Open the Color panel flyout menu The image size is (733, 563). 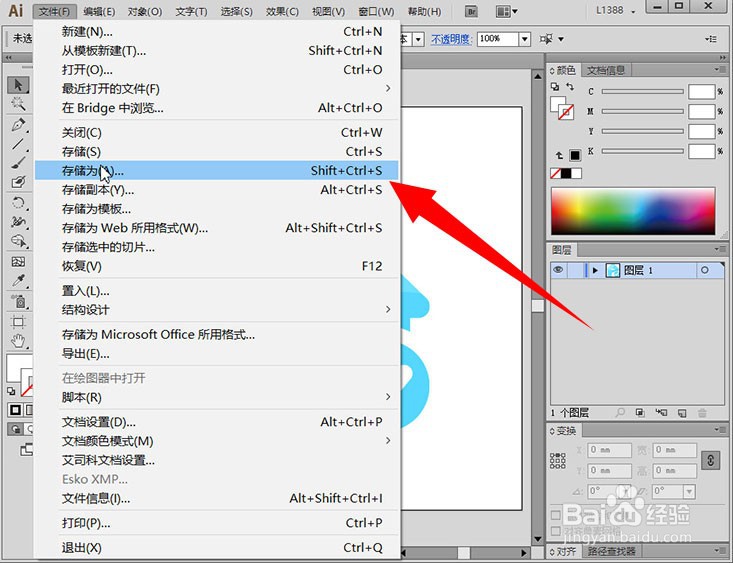[720, 70]
